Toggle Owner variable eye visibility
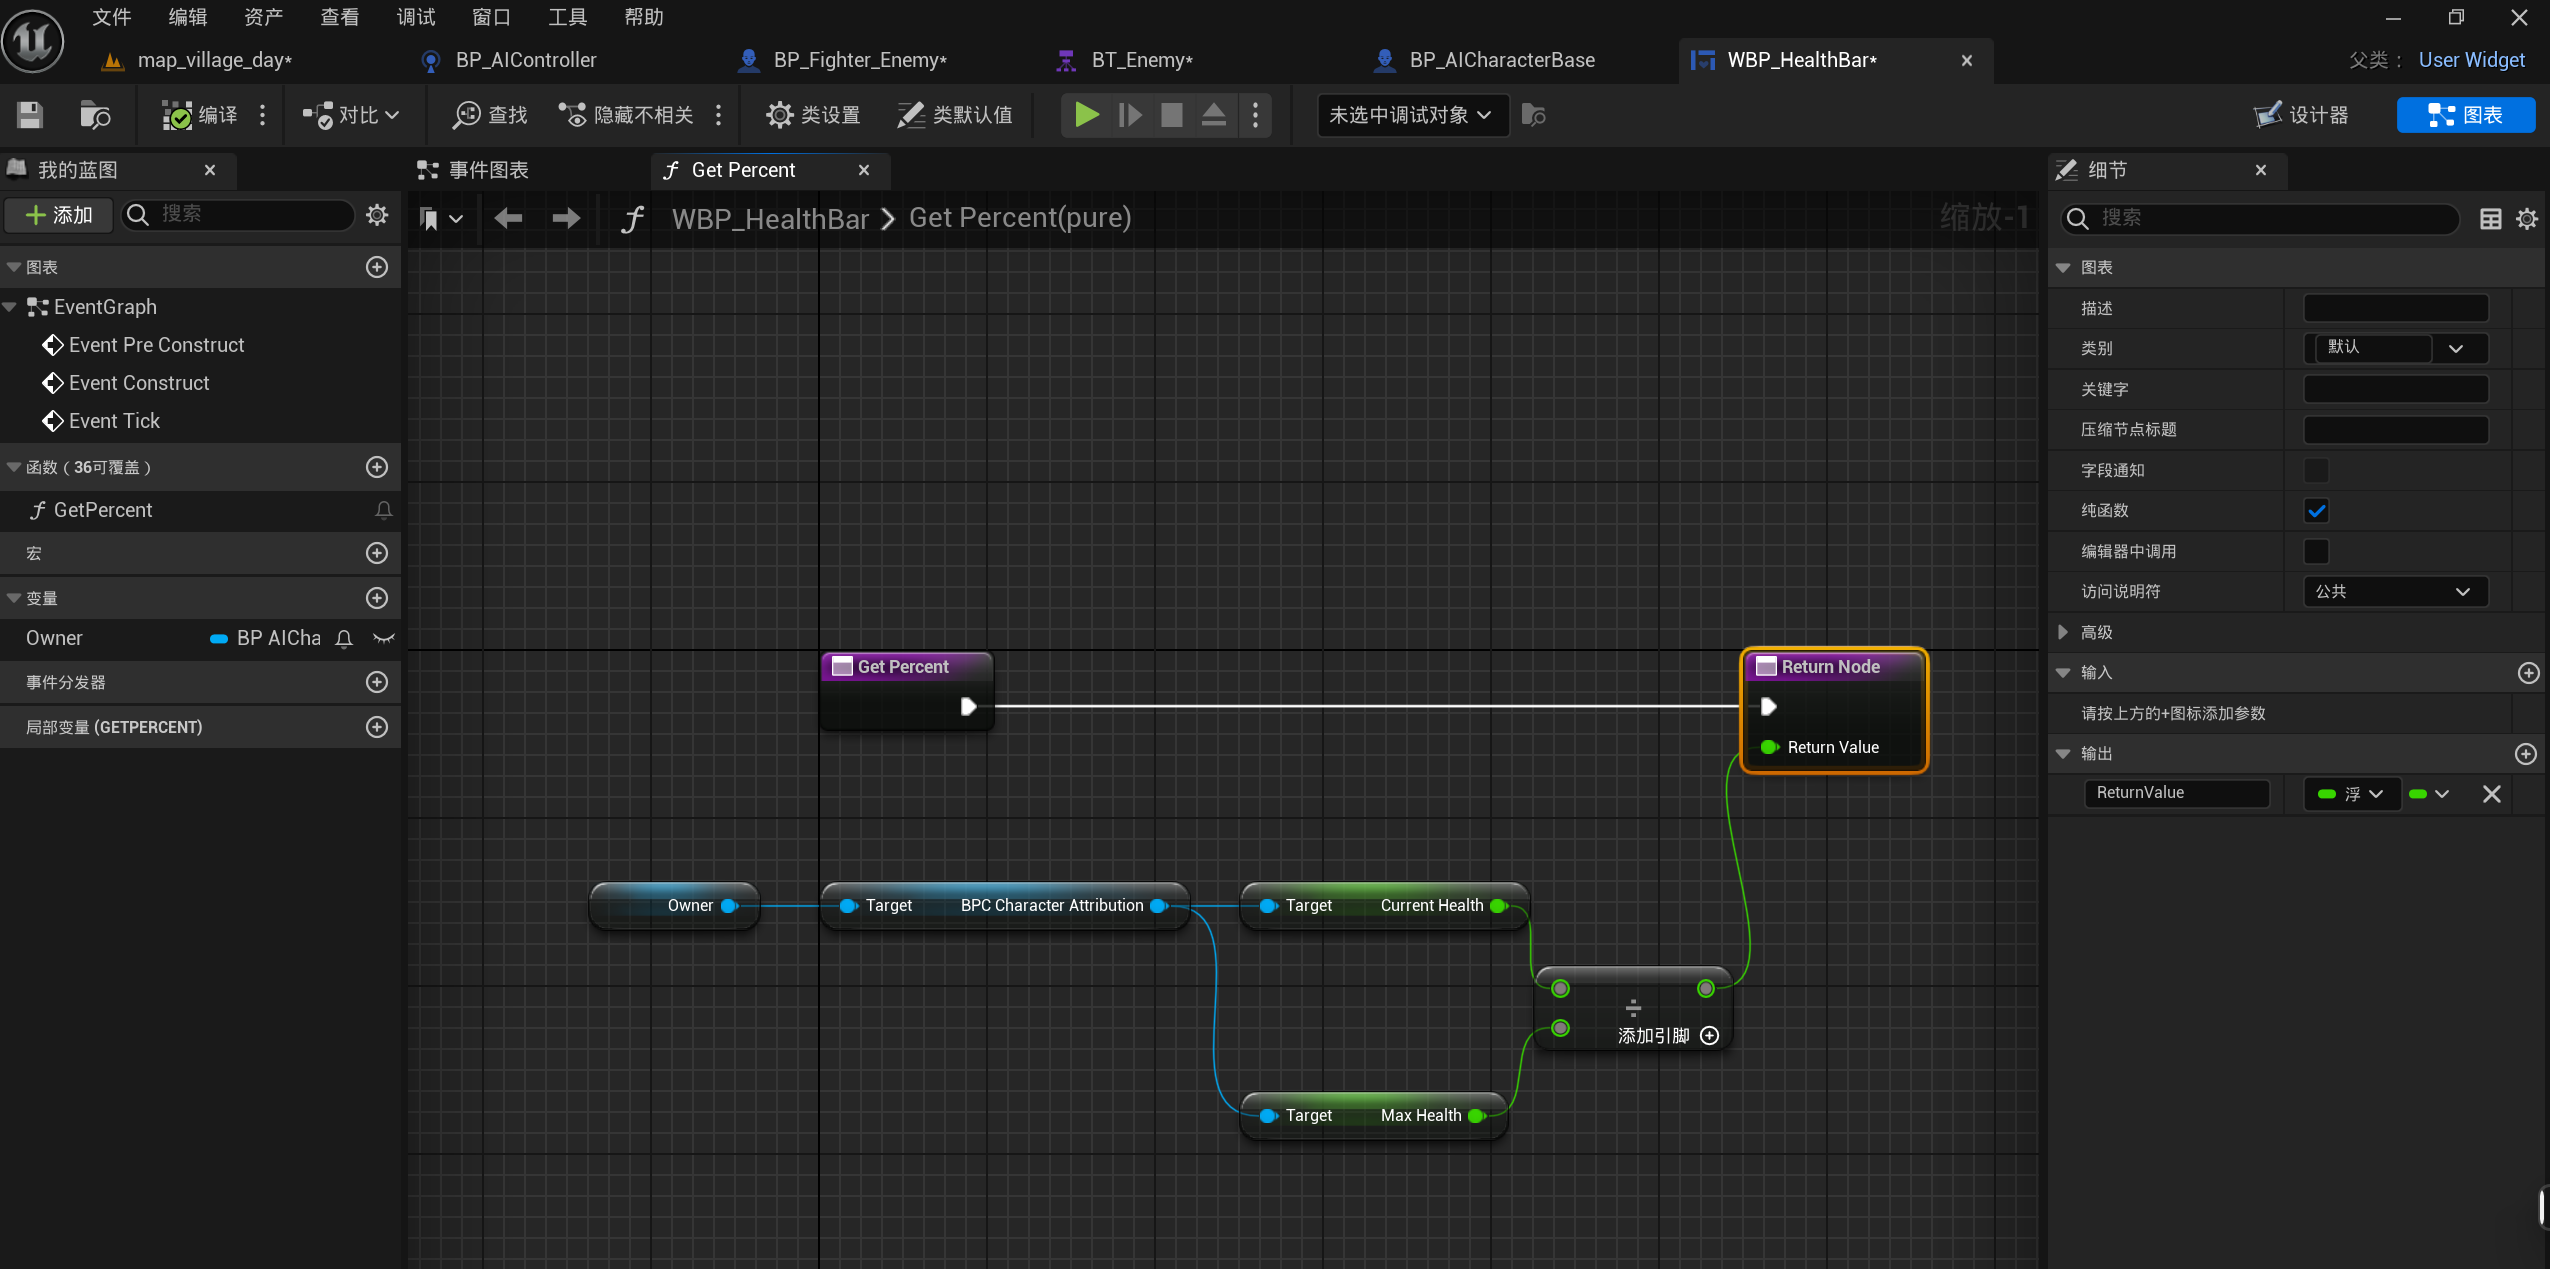 [383, 638]
